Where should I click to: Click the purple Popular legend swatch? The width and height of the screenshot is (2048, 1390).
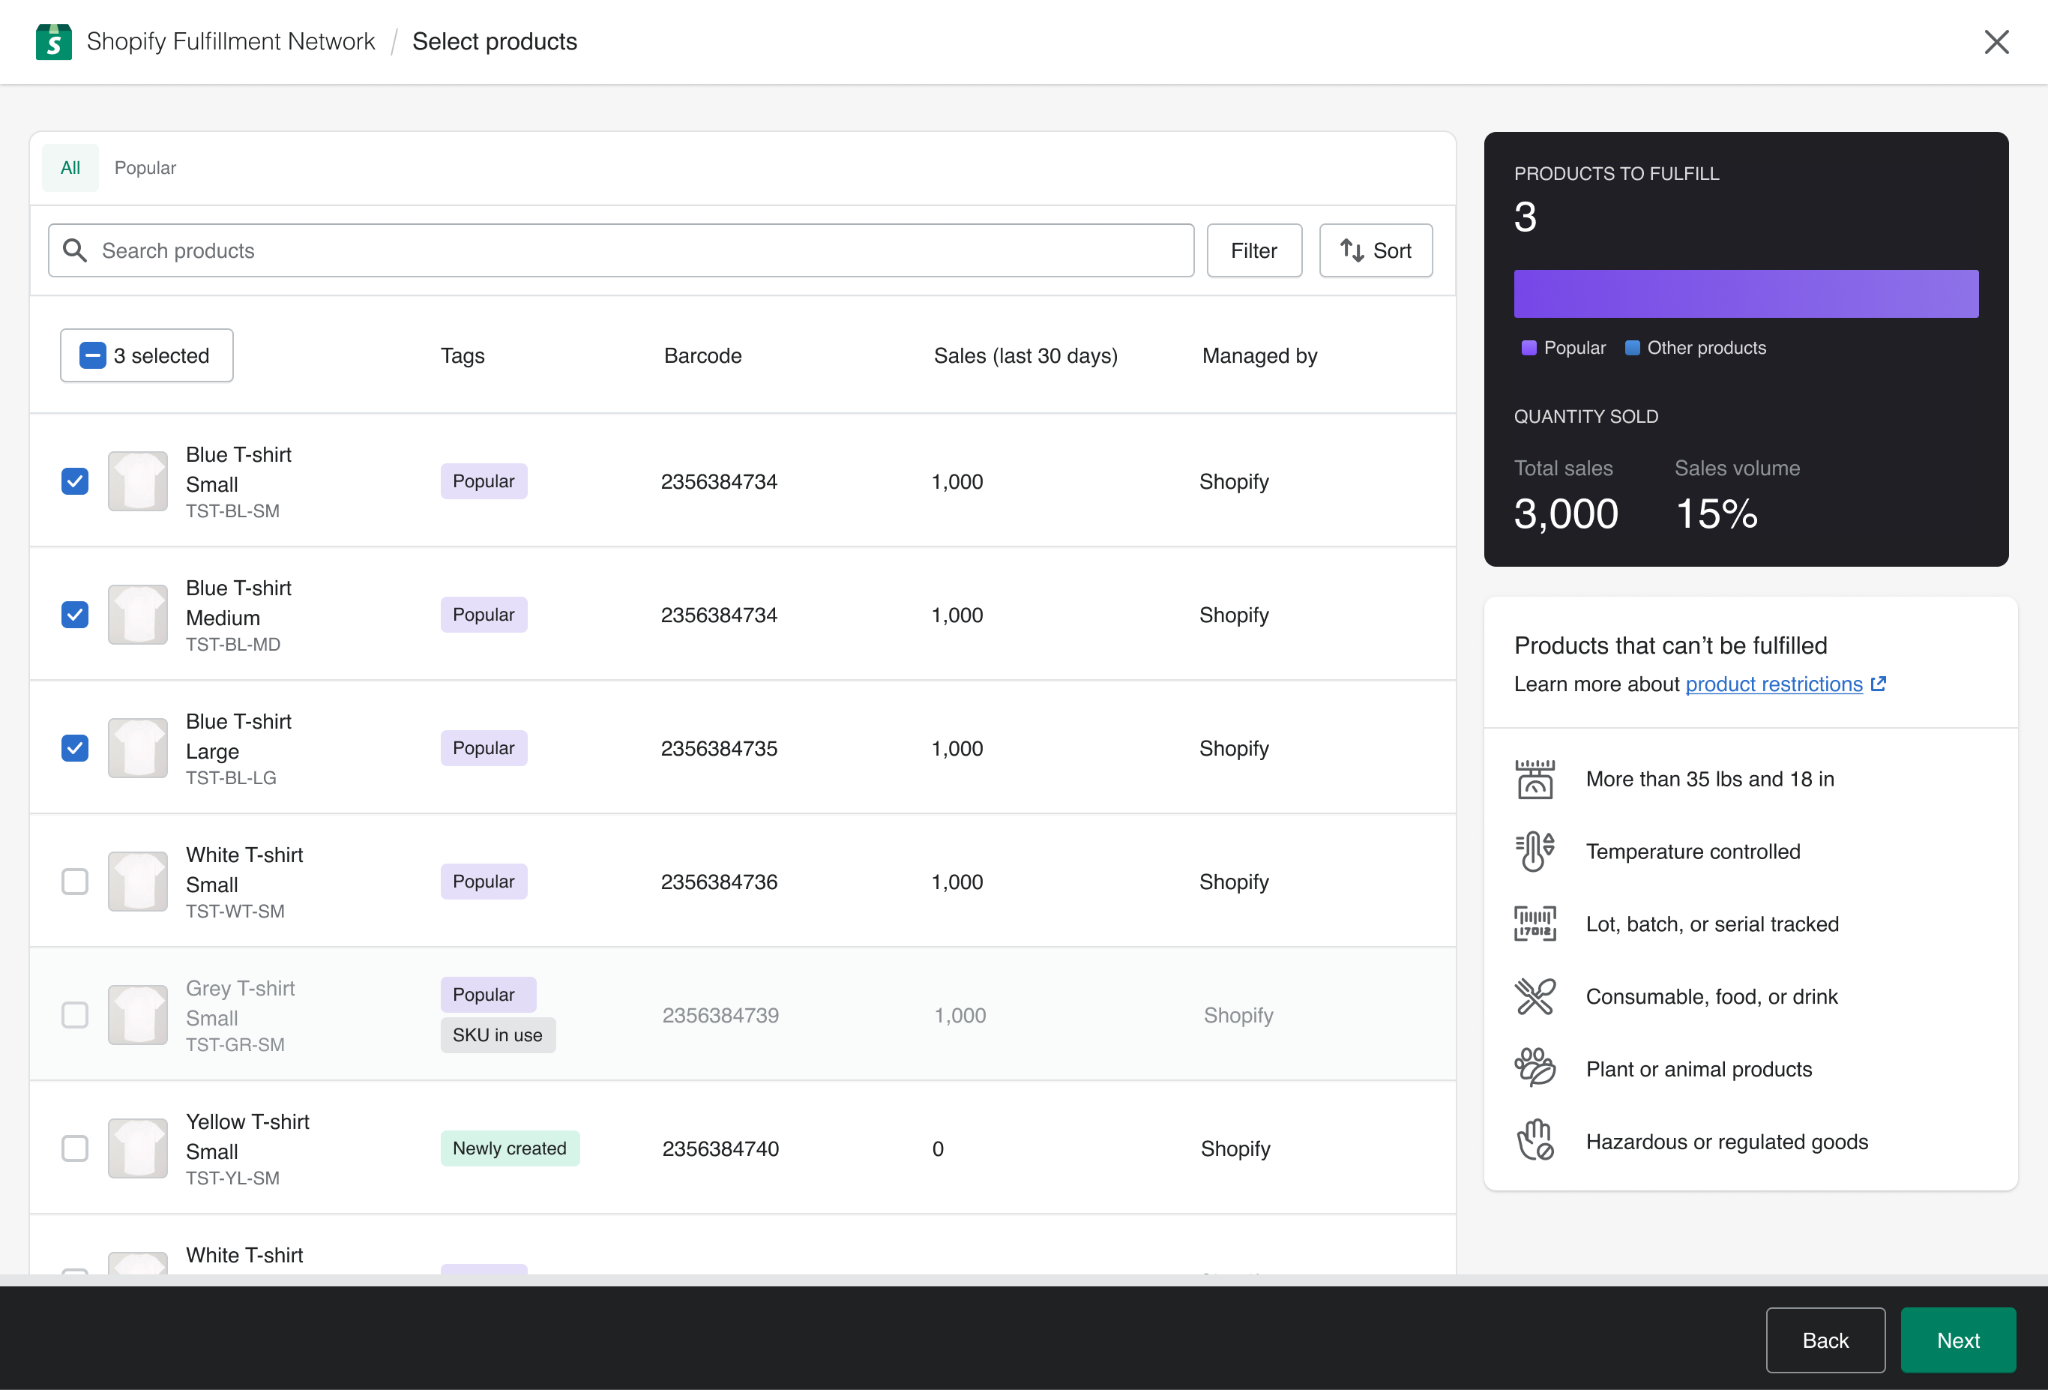pyautogui.click(x=1528, y=348)
